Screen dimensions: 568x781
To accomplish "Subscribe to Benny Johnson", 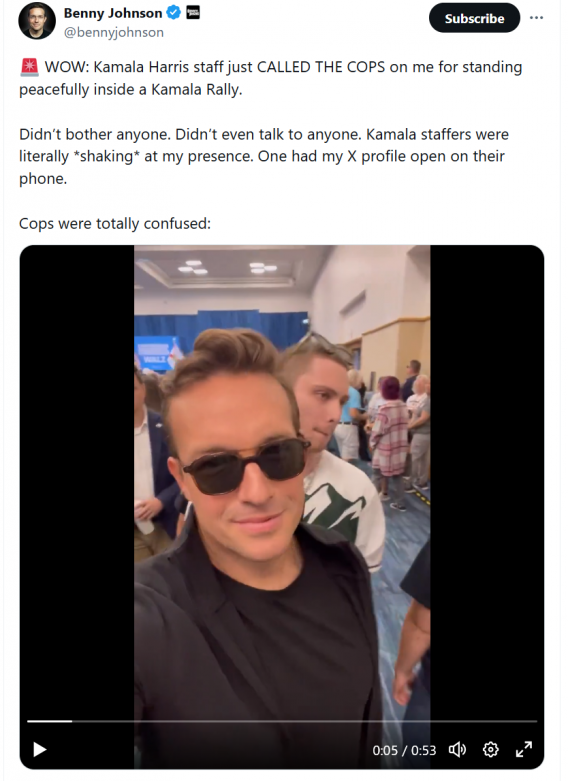I will tap(474, 18).
